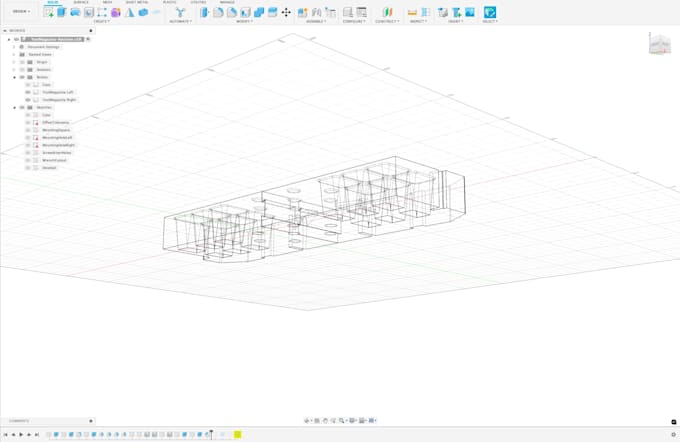
Task: Click the Insert image canvas icon
Action: pos(470,12)
